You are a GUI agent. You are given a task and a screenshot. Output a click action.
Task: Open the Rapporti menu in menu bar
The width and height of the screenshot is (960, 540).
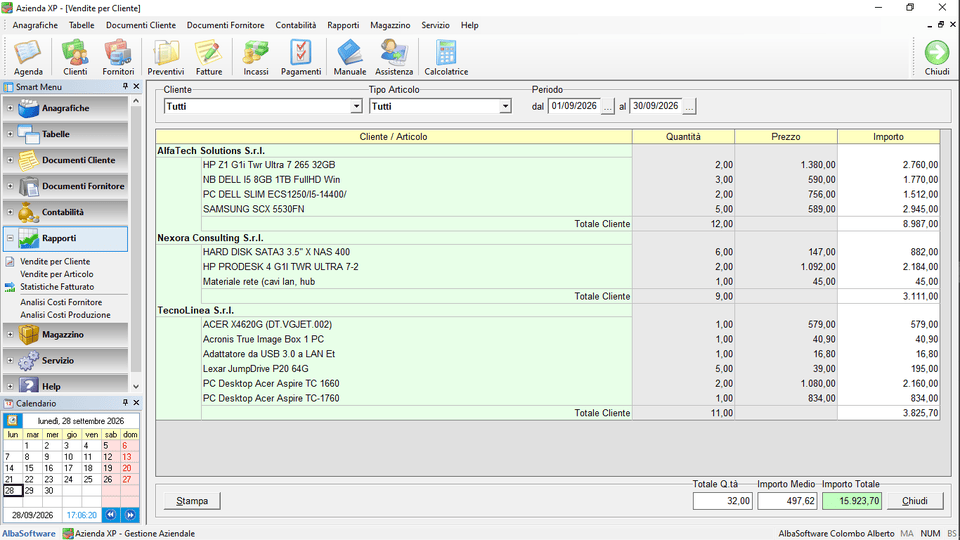pyautogui.click(x=343, y=25)
